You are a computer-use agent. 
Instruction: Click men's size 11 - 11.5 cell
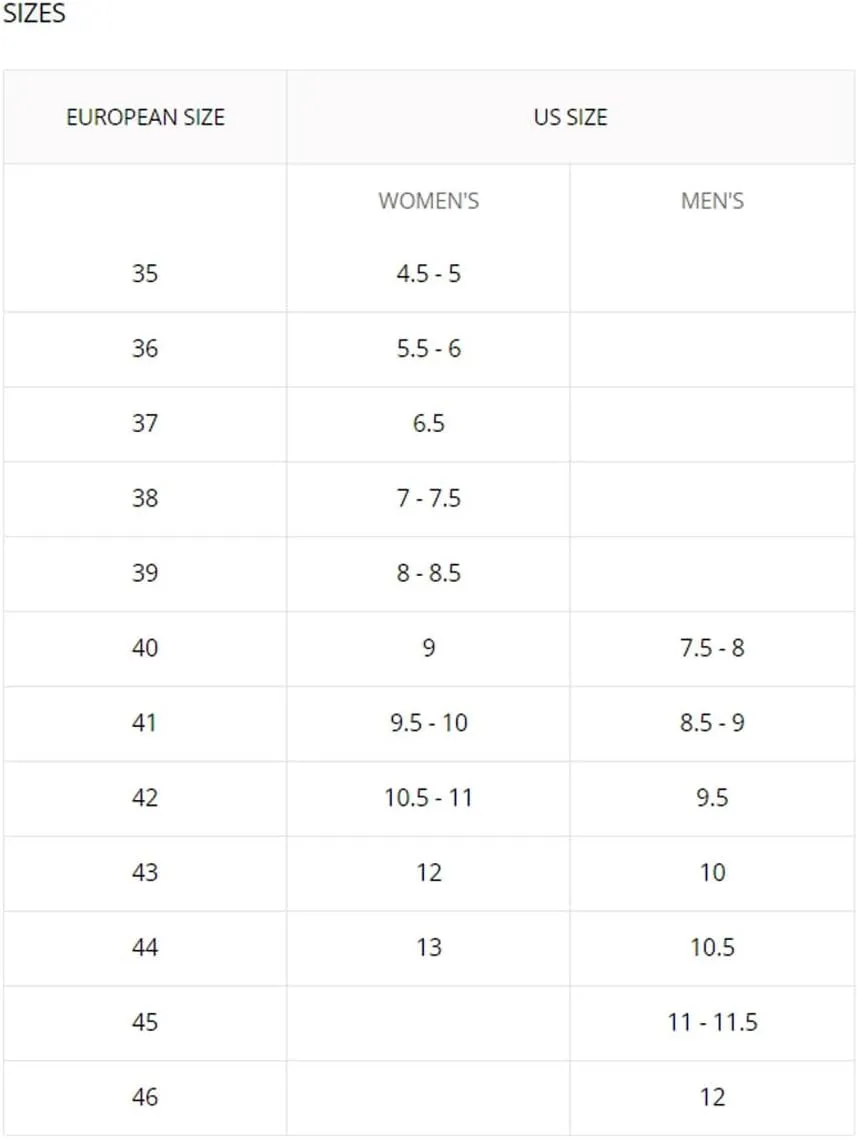[713, 1022]
